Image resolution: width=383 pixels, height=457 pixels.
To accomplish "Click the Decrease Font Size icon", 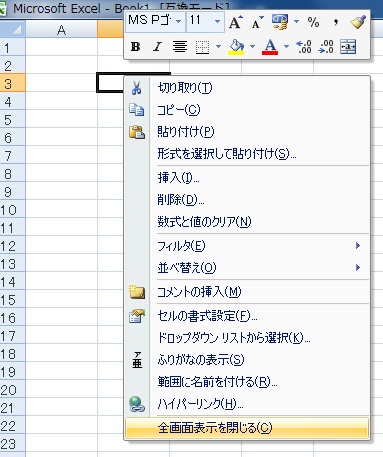I will (x=257, y=22).
